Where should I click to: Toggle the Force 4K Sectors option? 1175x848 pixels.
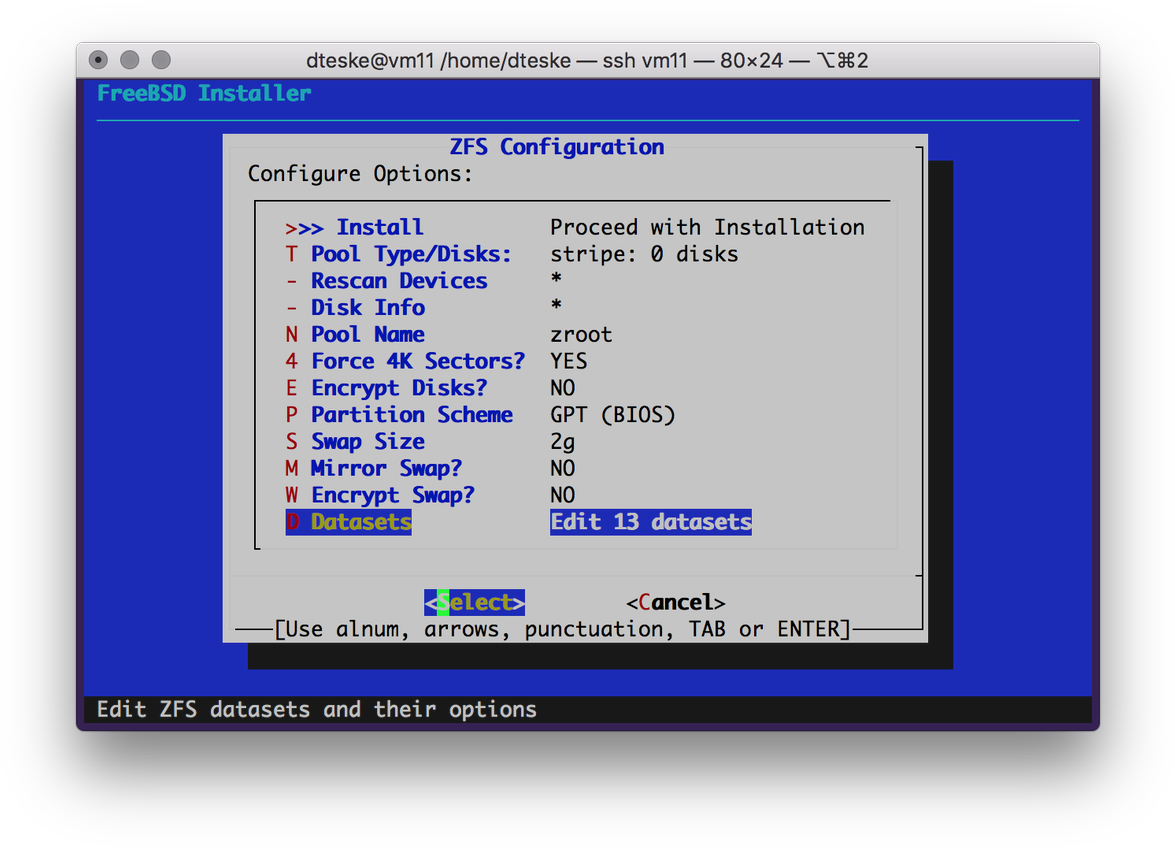417,362
